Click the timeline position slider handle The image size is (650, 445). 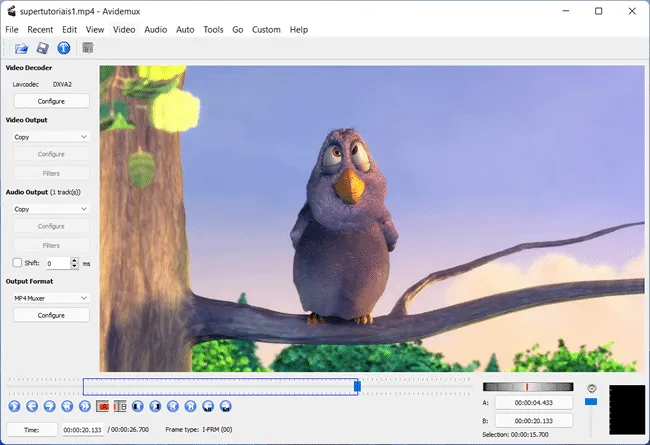(357, 387)
